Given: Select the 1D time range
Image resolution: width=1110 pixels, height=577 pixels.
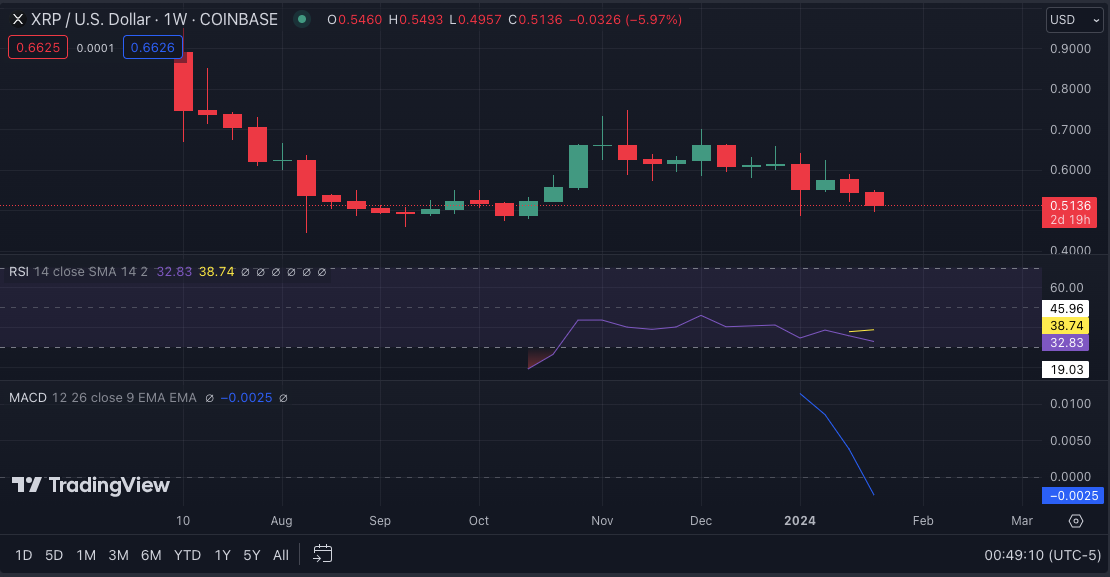Looking at the screenshot, I should [24, 555].
